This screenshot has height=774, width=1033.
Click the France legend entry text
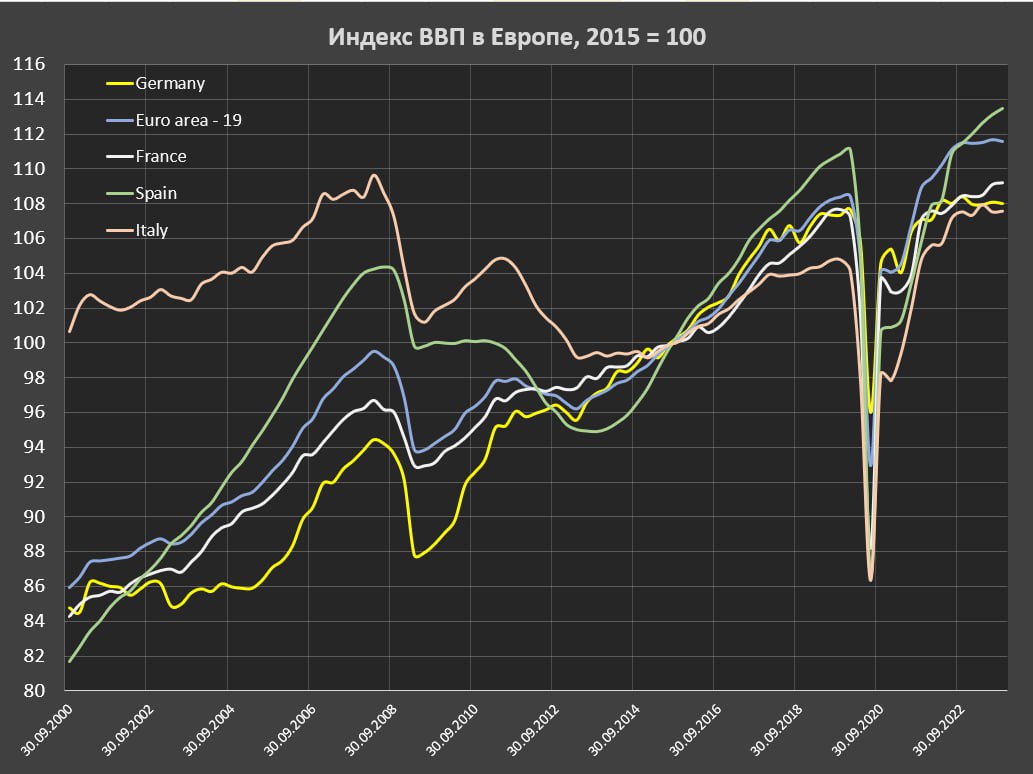coord(160,156)
